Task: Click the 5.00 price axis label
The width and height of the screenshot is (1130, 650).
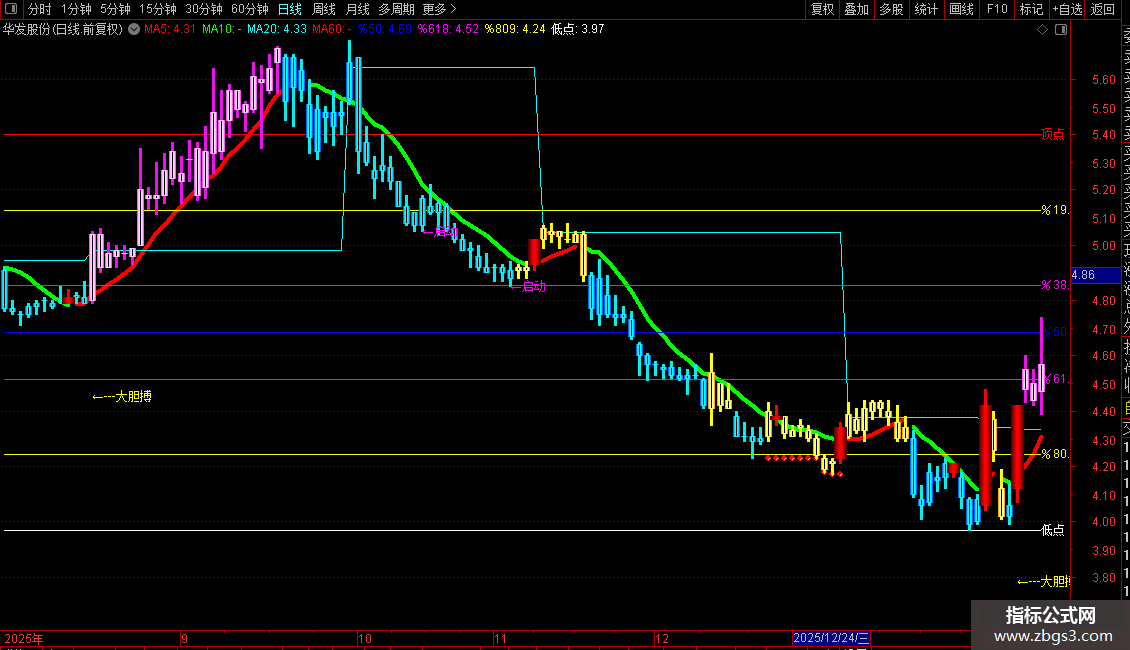Action: 1103,246
